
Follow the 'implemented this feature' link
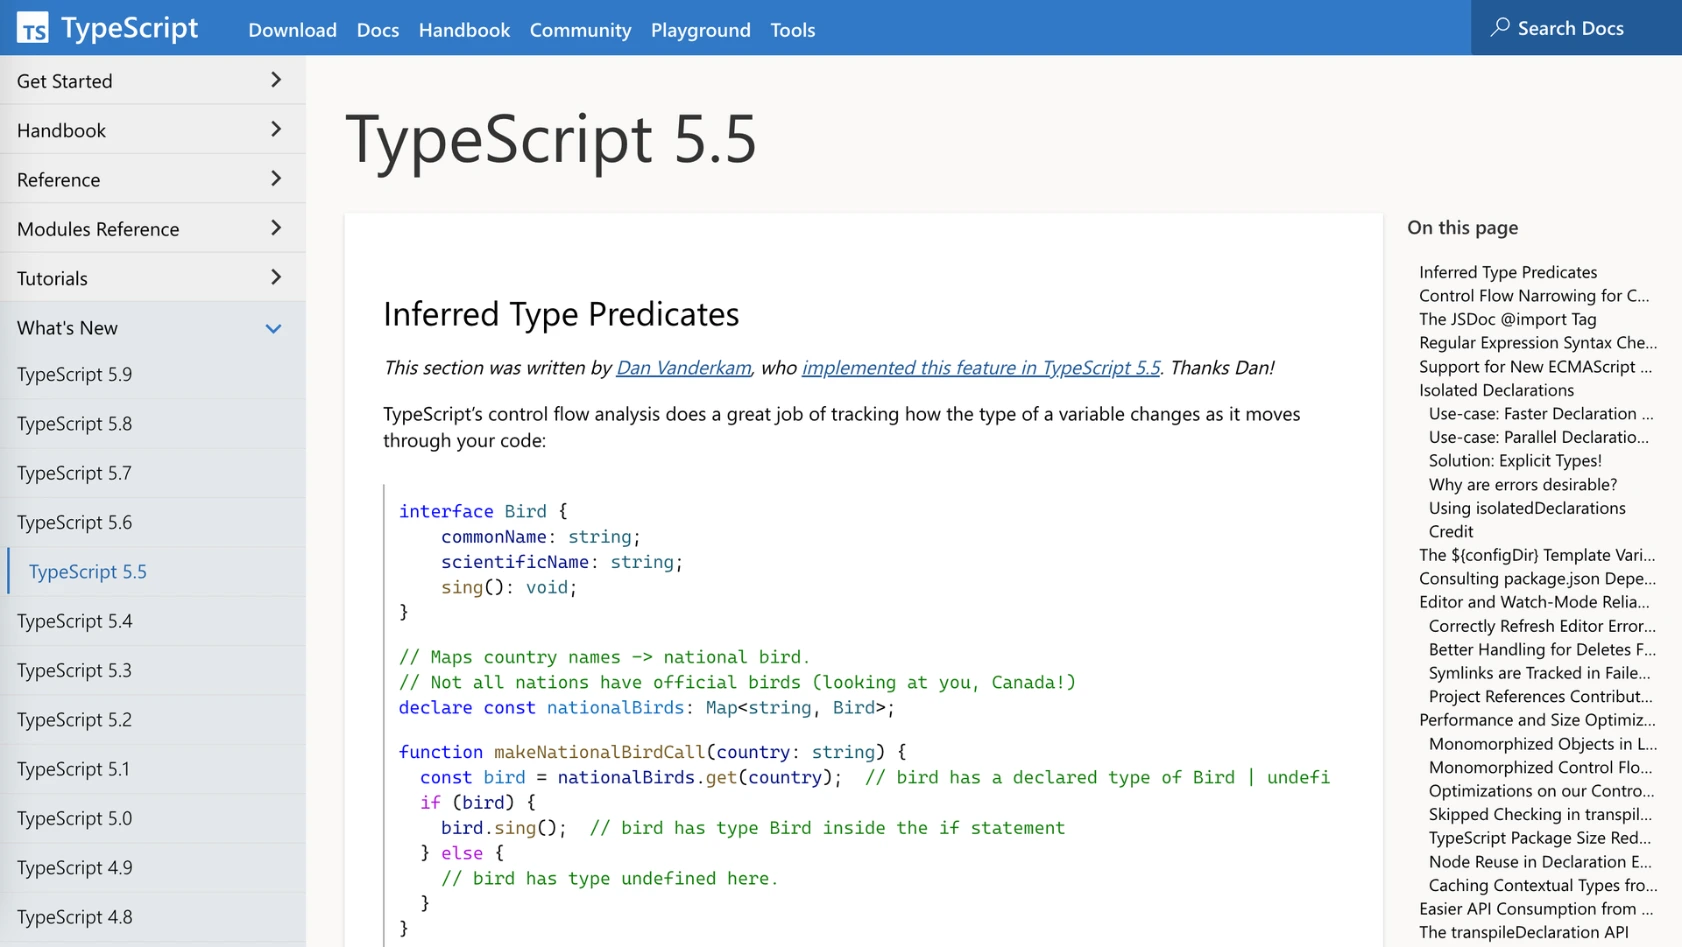point(980,368)
